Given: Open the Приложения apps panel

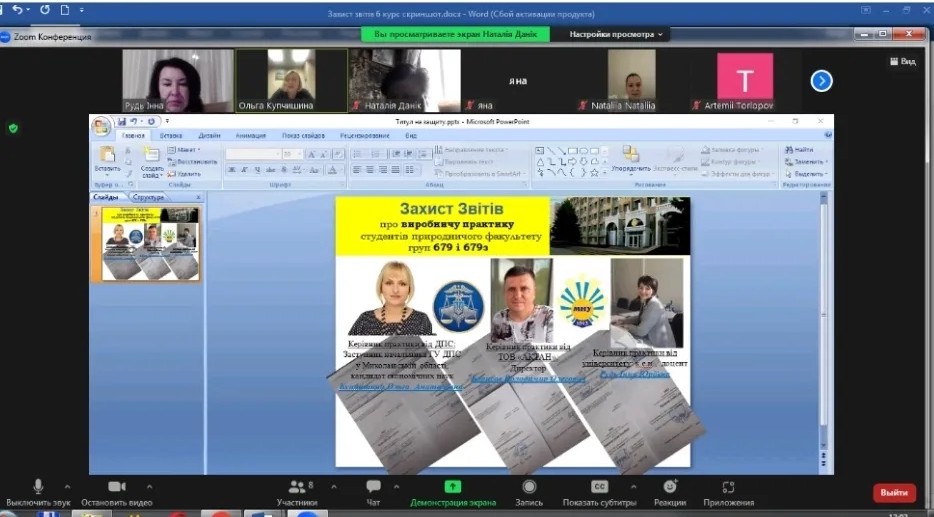Looking at the screenshot, I should (728, 488).
